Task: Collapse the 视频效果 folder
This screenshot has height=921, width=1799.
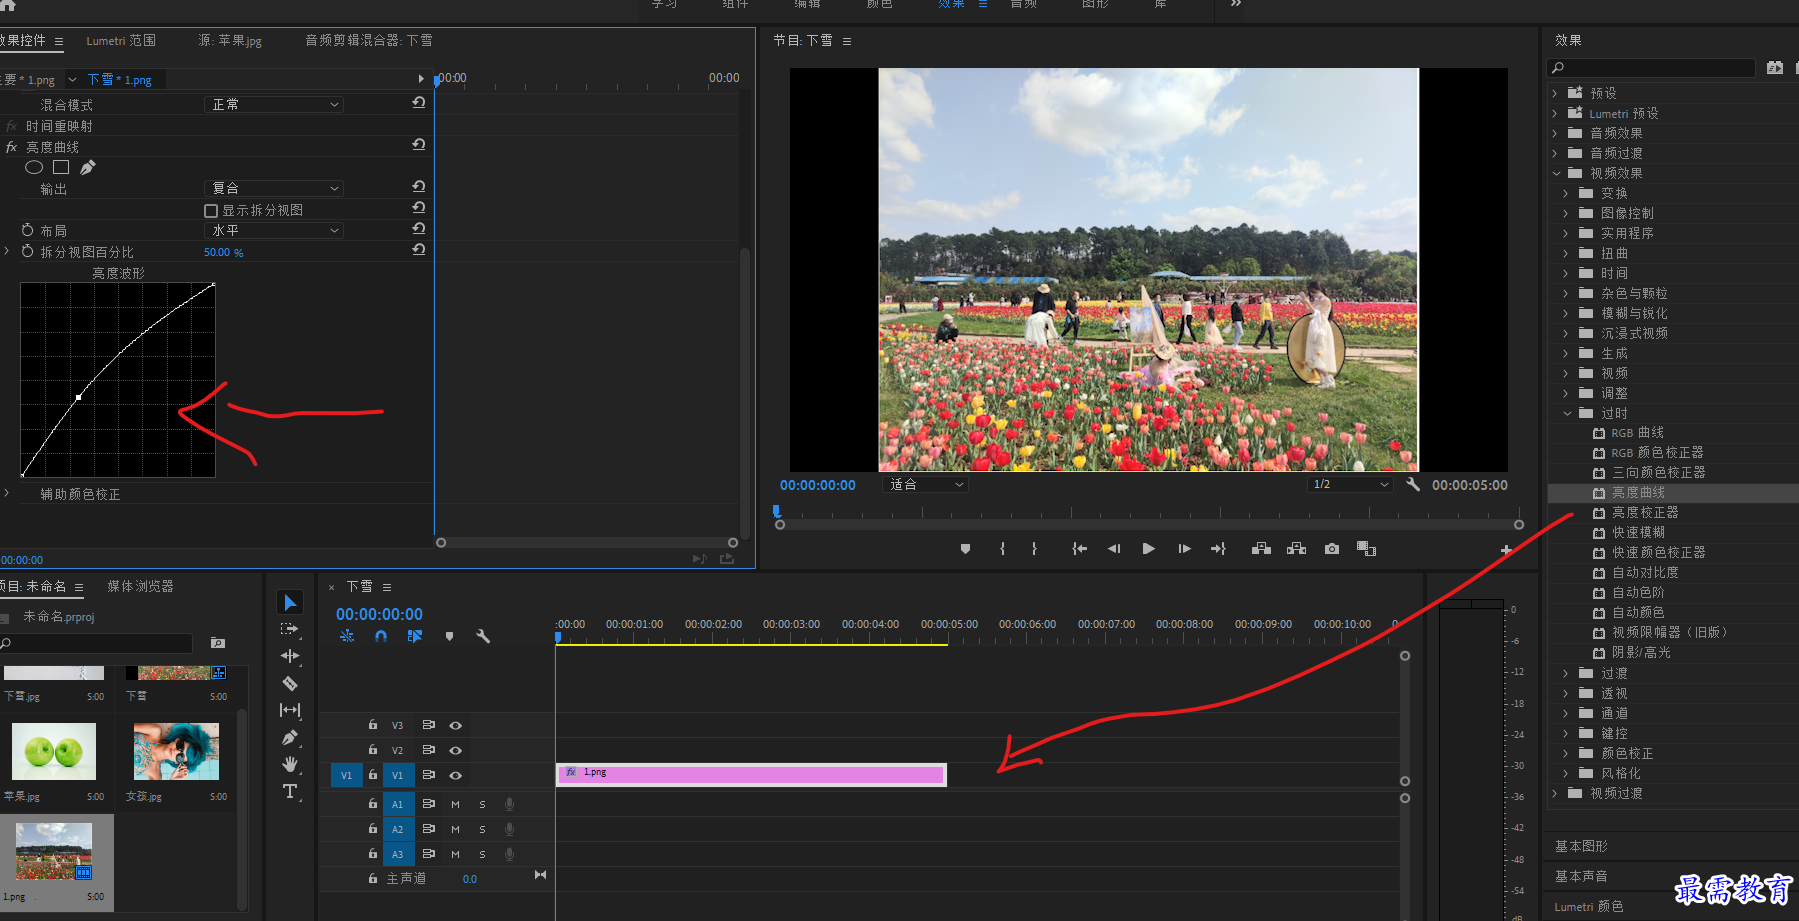Action: [x=1556, y=173]
